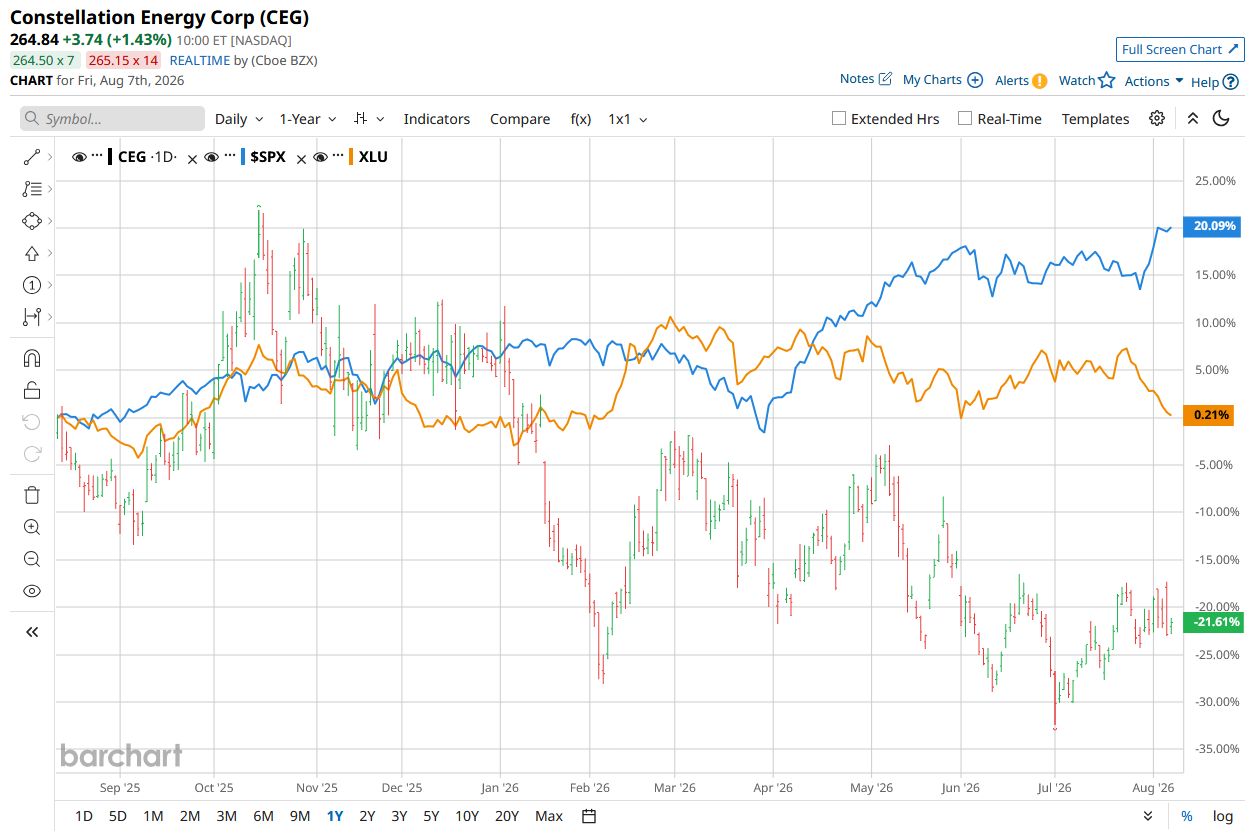This screenshot has width=1252, height=834.
Task: Select the 9M time range
Action: (300, 816)
